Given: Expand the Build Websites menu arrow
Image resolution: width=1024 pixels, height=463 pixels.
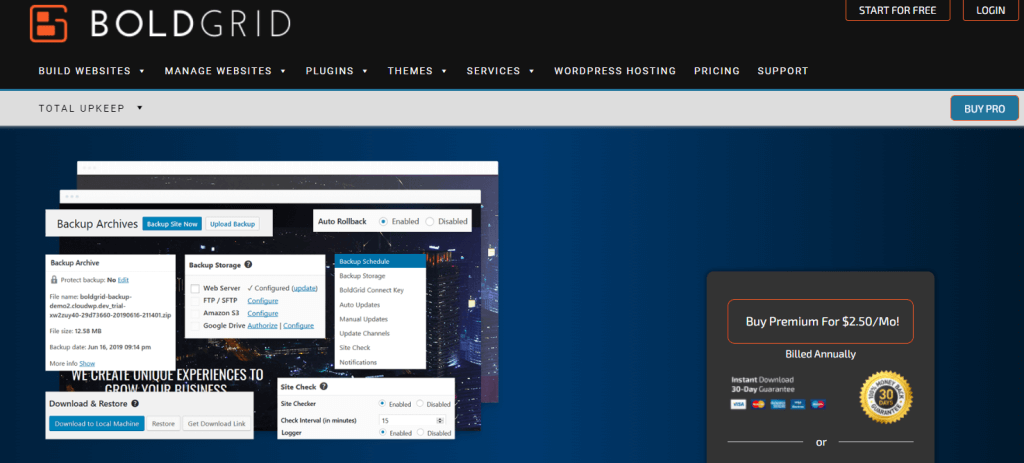Looking at the screenshot, I should tap(142, 71).
